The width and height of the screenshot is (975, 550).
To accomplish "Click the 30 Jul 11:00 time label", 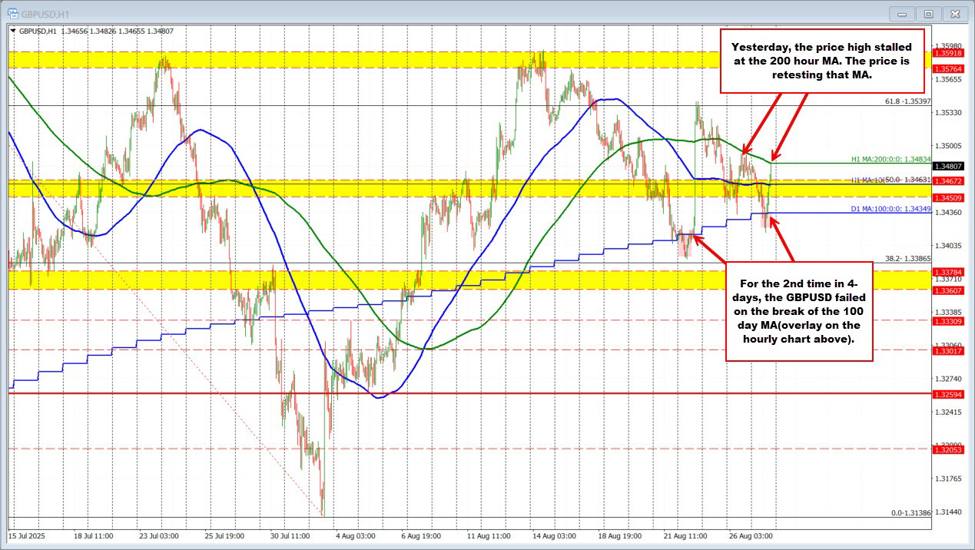I will [290, 535].
